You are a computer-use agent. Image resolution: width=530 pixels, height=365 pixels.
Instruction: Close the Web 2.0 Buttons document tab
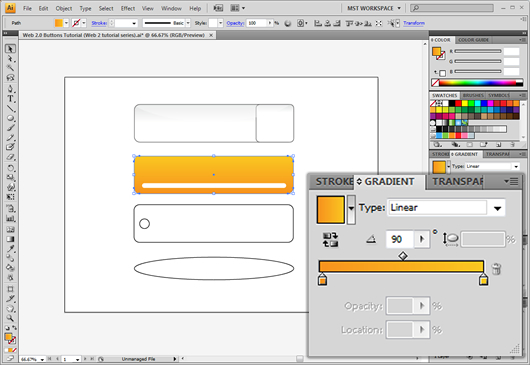[211, 35]
